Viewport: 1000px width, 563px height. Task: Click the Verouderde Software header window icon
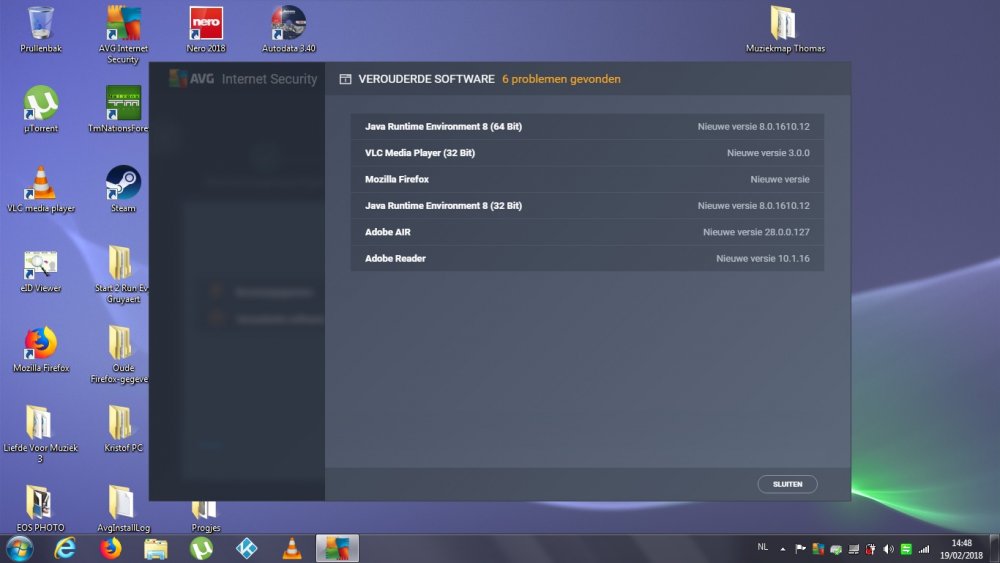(345, 79)
